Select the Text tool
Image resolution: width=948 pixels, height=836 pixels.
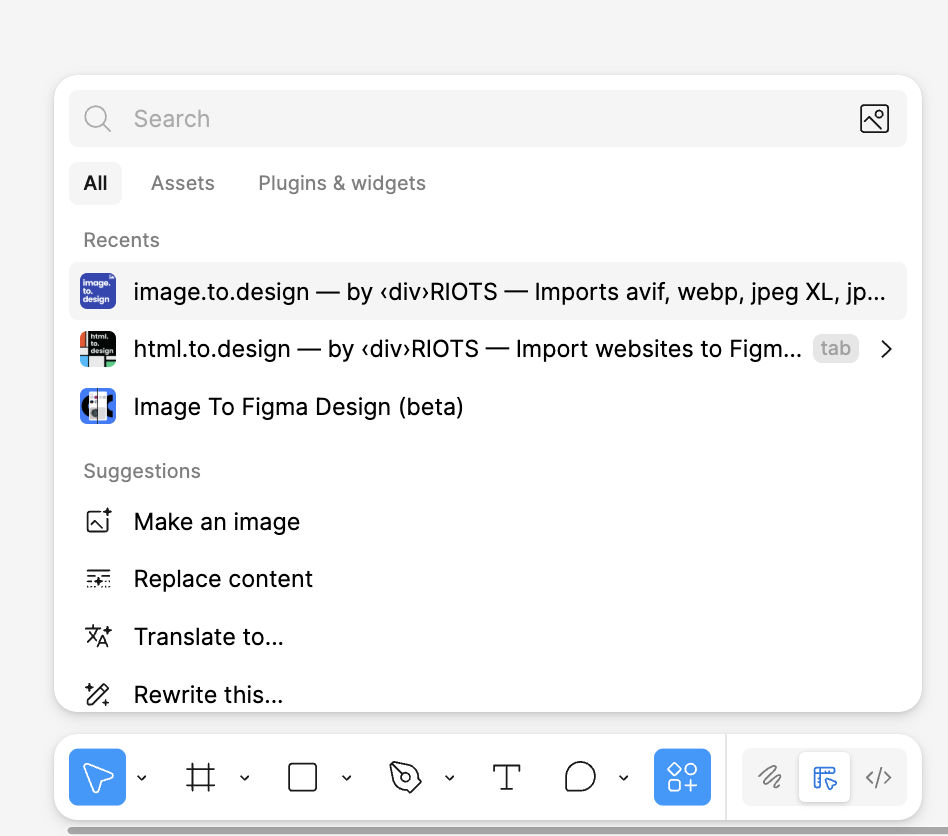point(507,777)
